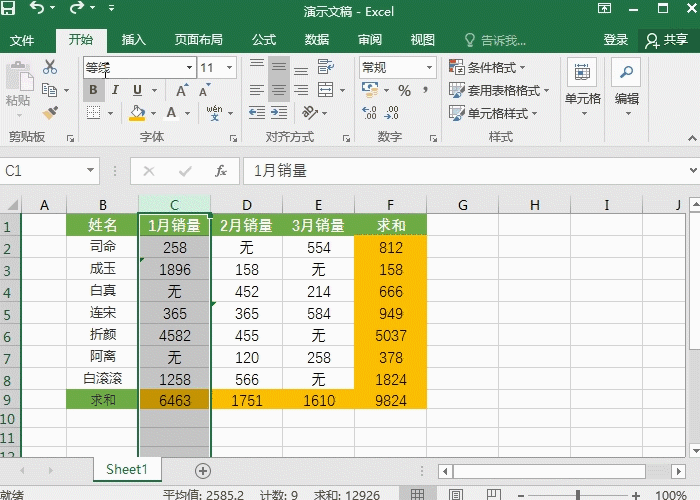Click Merge and Center icon
700x500 pixels.
tap(325, 90)
